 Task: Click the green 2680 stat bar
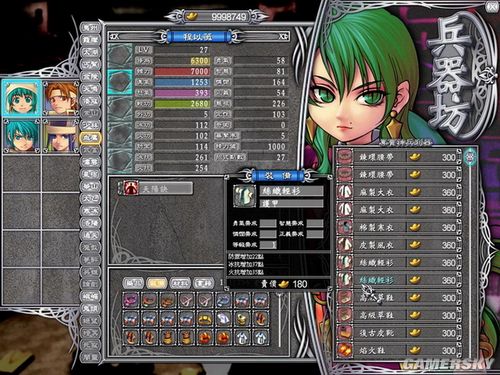pos(182,104)
